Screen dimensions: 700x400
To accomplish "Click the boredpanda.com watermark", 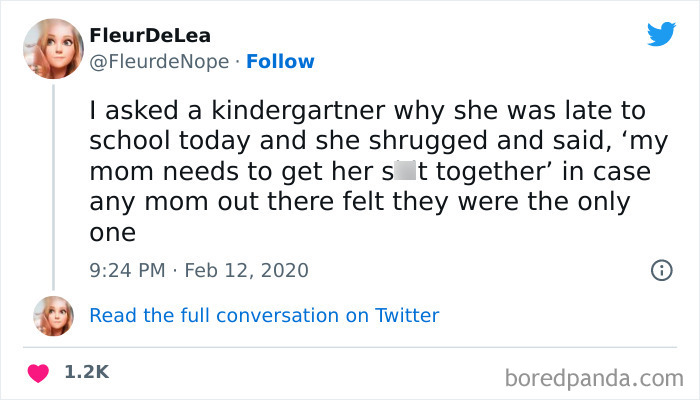I will [594, 378].
